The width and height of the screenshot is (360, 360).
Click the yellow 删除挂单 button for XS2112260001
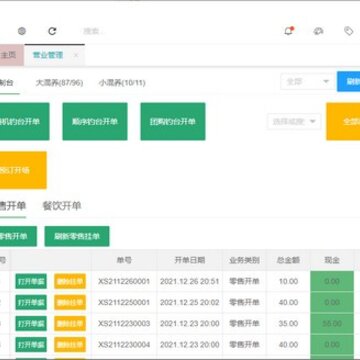[x=70, y=281]
